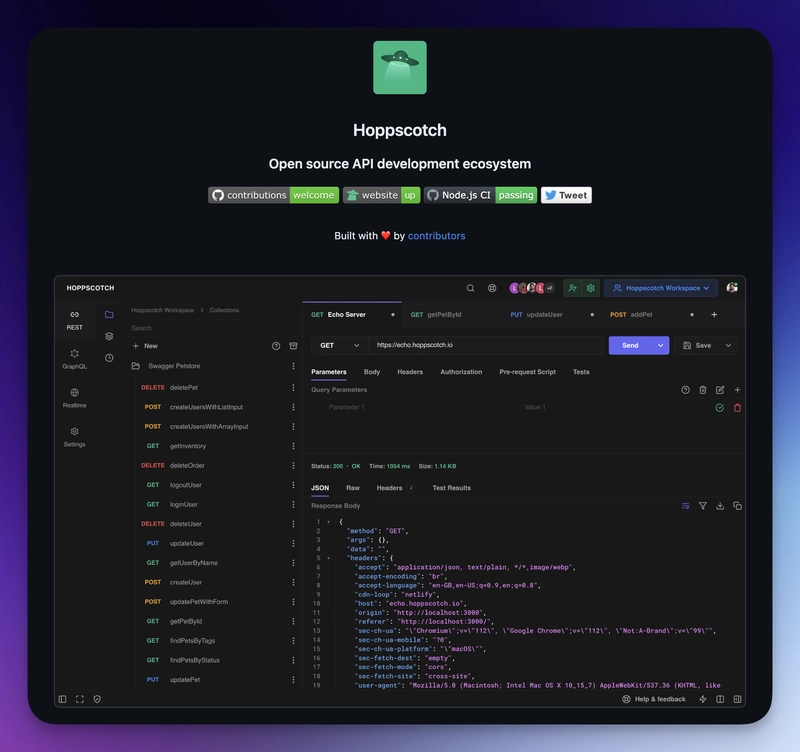The width and height of the screenshot is (800, 752).
Task: Open the Test Results response tab
Action: [452, 488]
